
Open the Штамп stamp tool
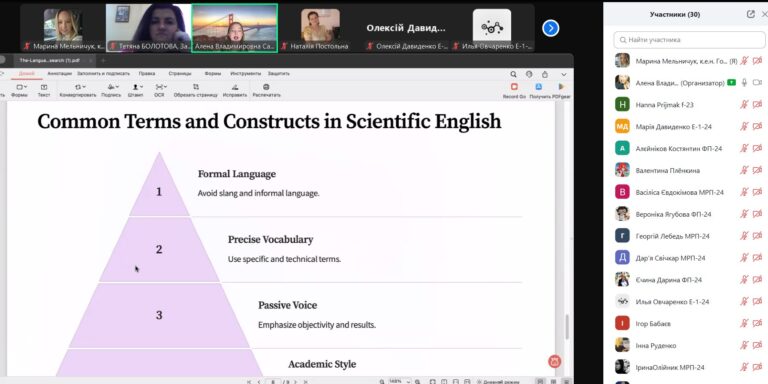tap(136, 91)
